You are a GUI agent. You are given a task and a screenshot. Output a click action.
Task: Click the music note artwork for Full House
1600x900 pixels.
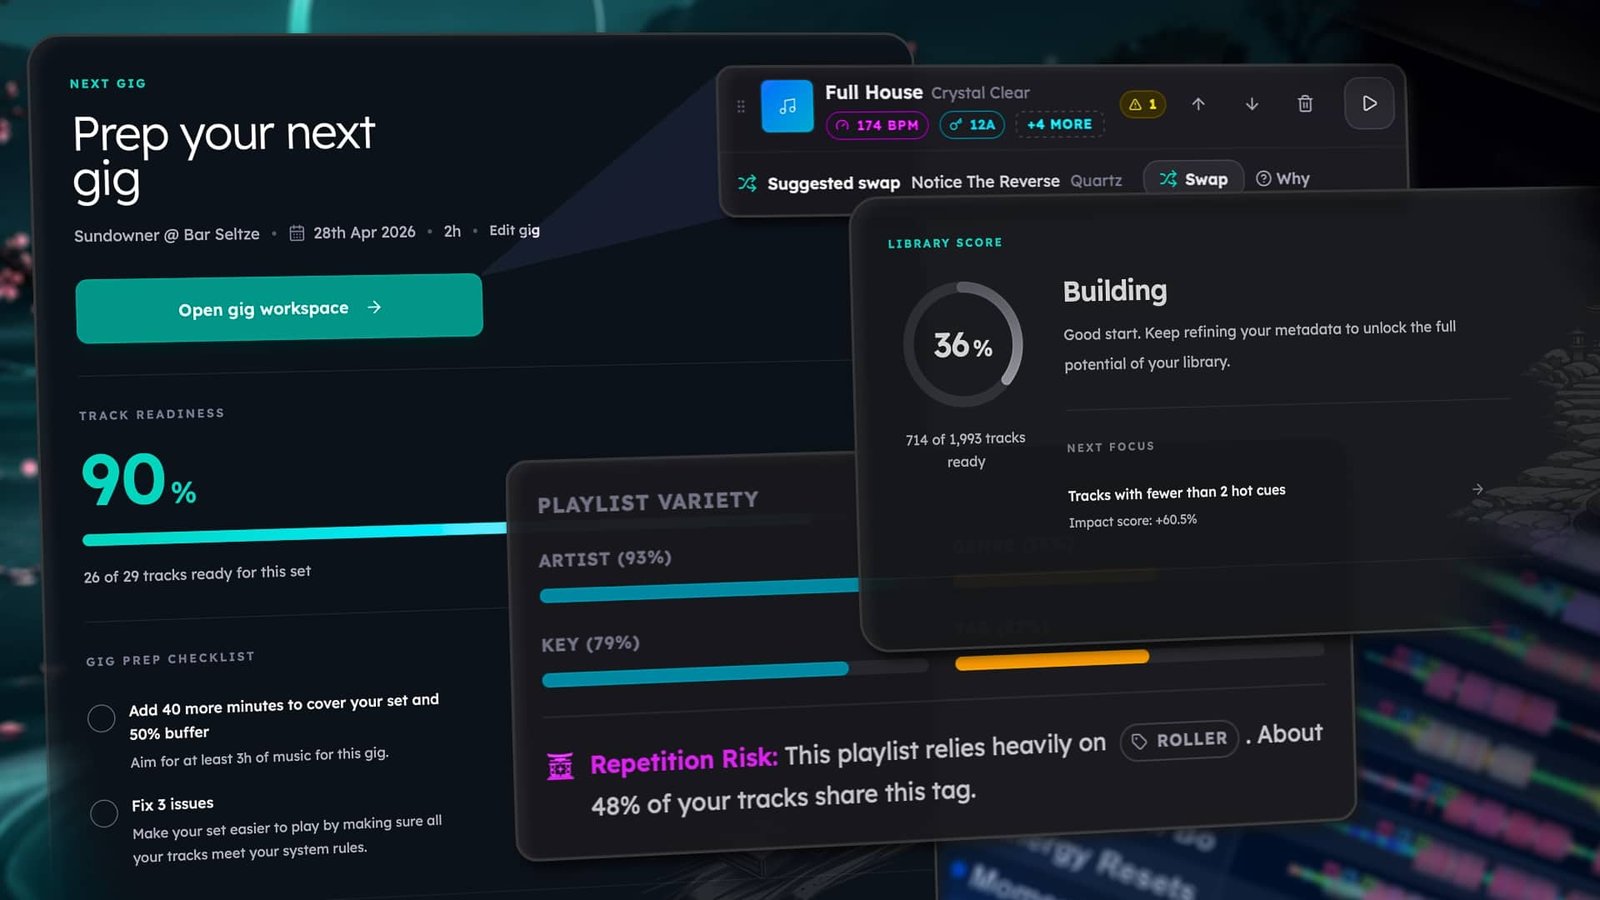tap(787, 106)
